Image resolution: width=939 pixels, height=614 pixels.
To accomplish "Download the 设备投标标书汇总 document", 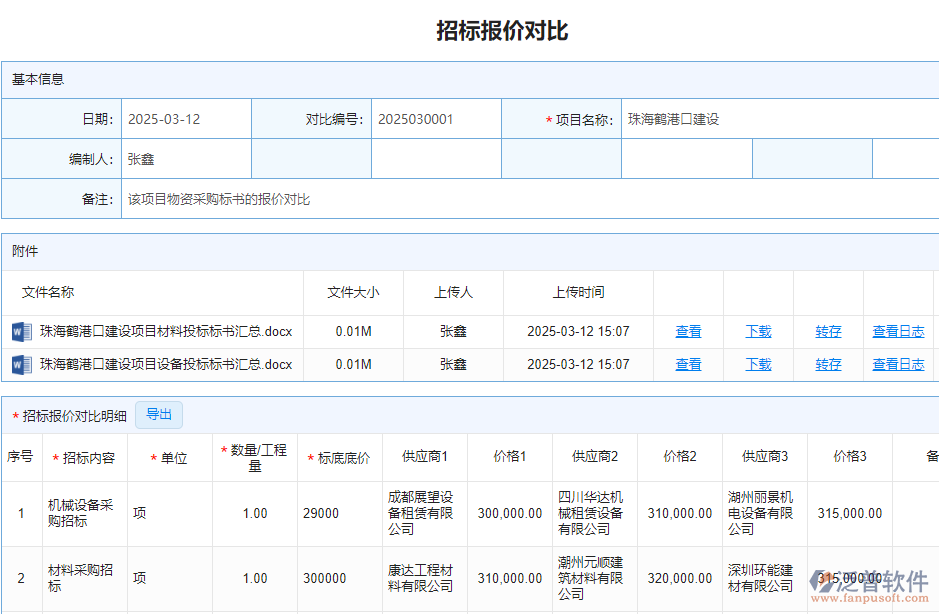I will [x=758, y=364].
